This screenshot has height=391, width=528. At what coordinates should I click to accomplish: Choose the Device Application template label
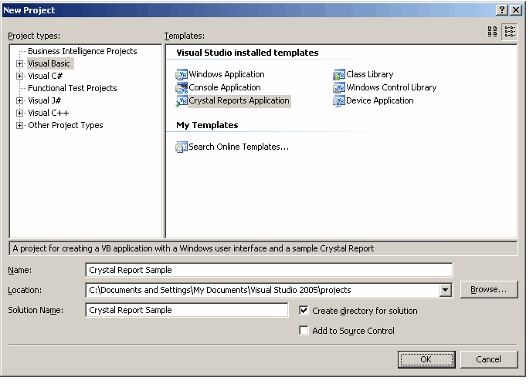click(x=380, y=101)
